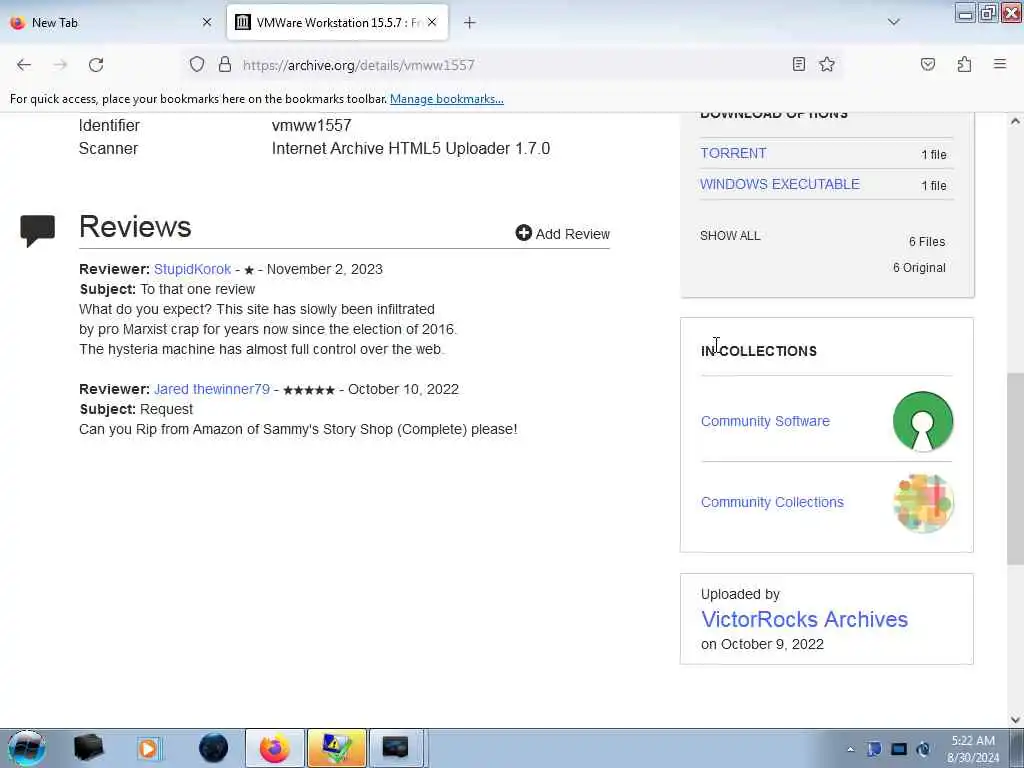1024x768 pixels.
Task: Show hidden system tray icons
Action: tap(850, 749)
